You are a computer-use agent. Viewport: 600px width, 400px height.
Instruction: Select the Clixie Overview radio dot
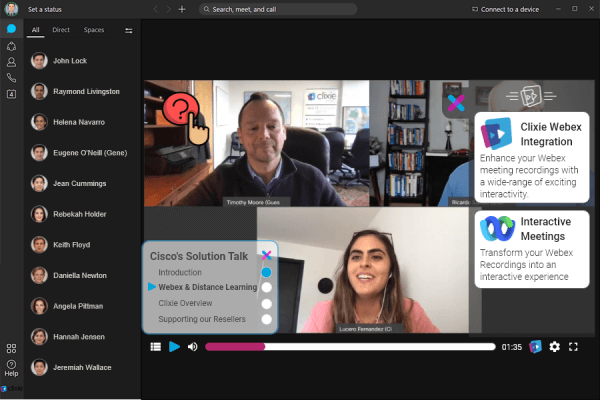pyautogui.click(x=266, y=304)
